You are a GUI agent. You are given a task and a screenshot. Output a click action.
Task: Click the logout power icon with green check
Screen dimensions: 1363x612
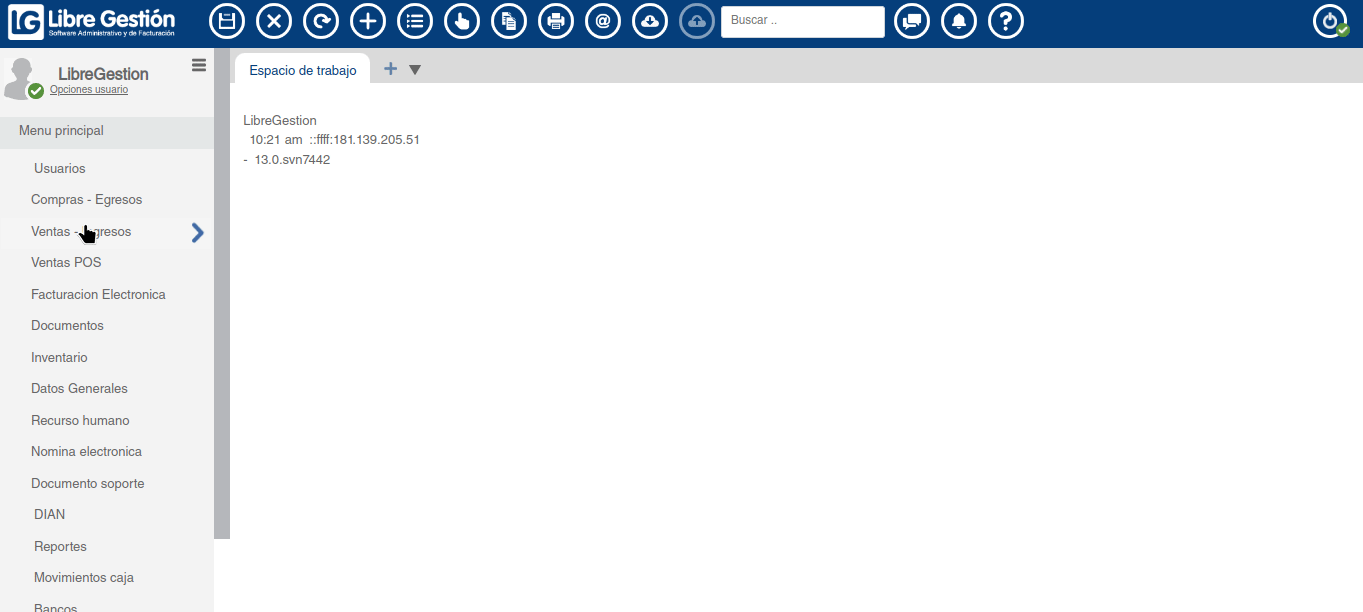(x=1329, y=20)
